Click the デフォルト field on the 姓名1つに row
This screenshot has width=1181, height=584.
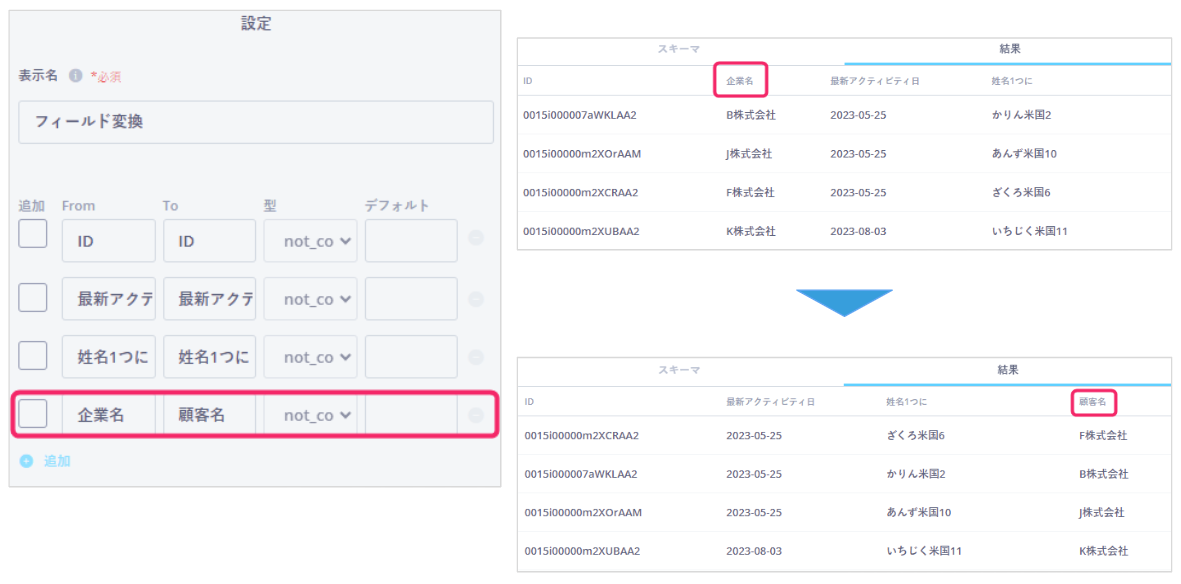(411, 357)
